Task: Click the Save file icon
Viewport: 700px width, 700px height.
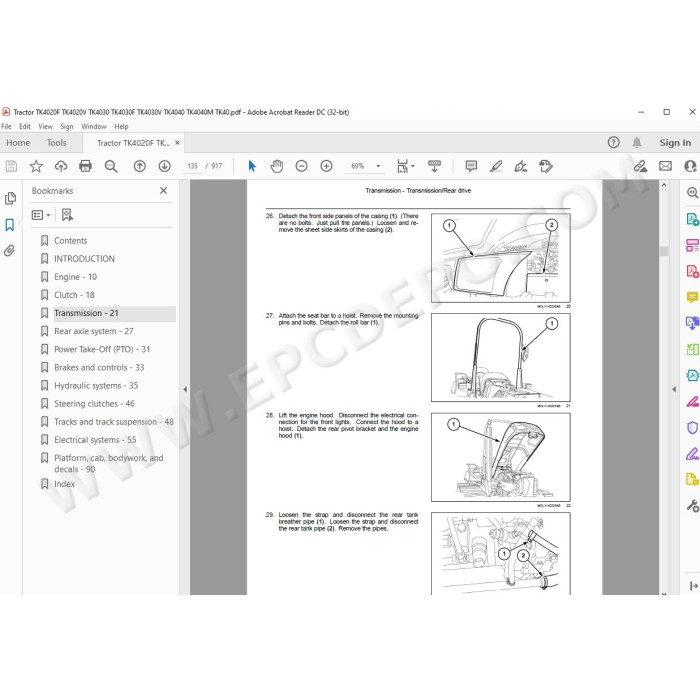Action: pyautogui.click(x=11, y=167)
